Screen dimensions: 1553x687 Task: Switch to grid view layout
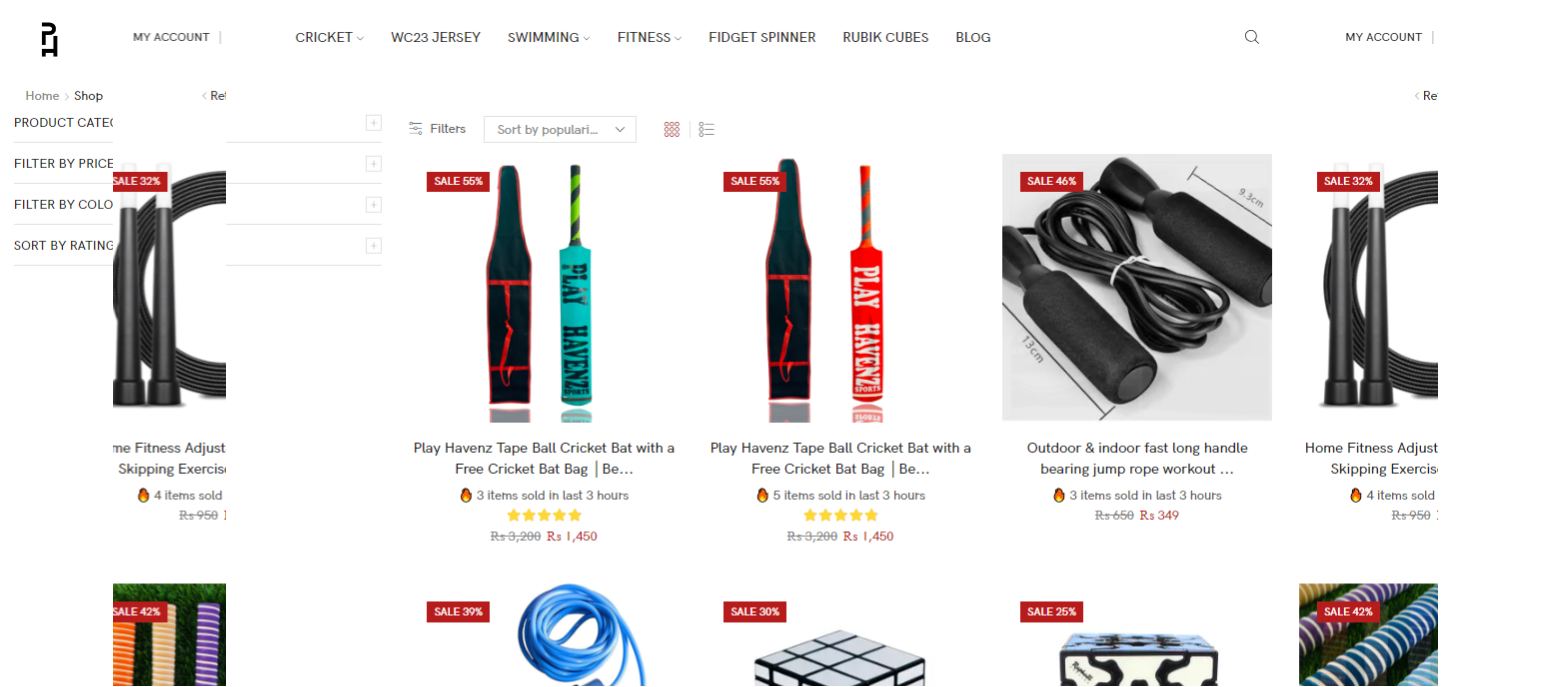672,129
